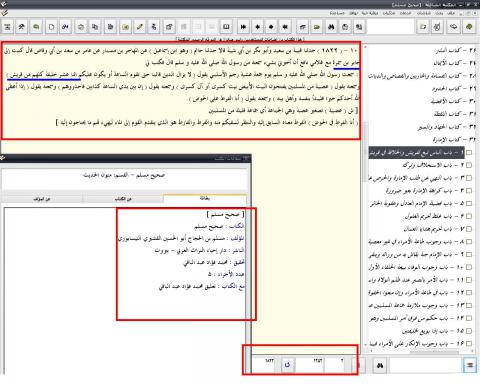Image resolution: width=480 pixels, height=384 pixels.
Task: Click the rewind double arrow navigation icon
Action: tap(285, 27)
